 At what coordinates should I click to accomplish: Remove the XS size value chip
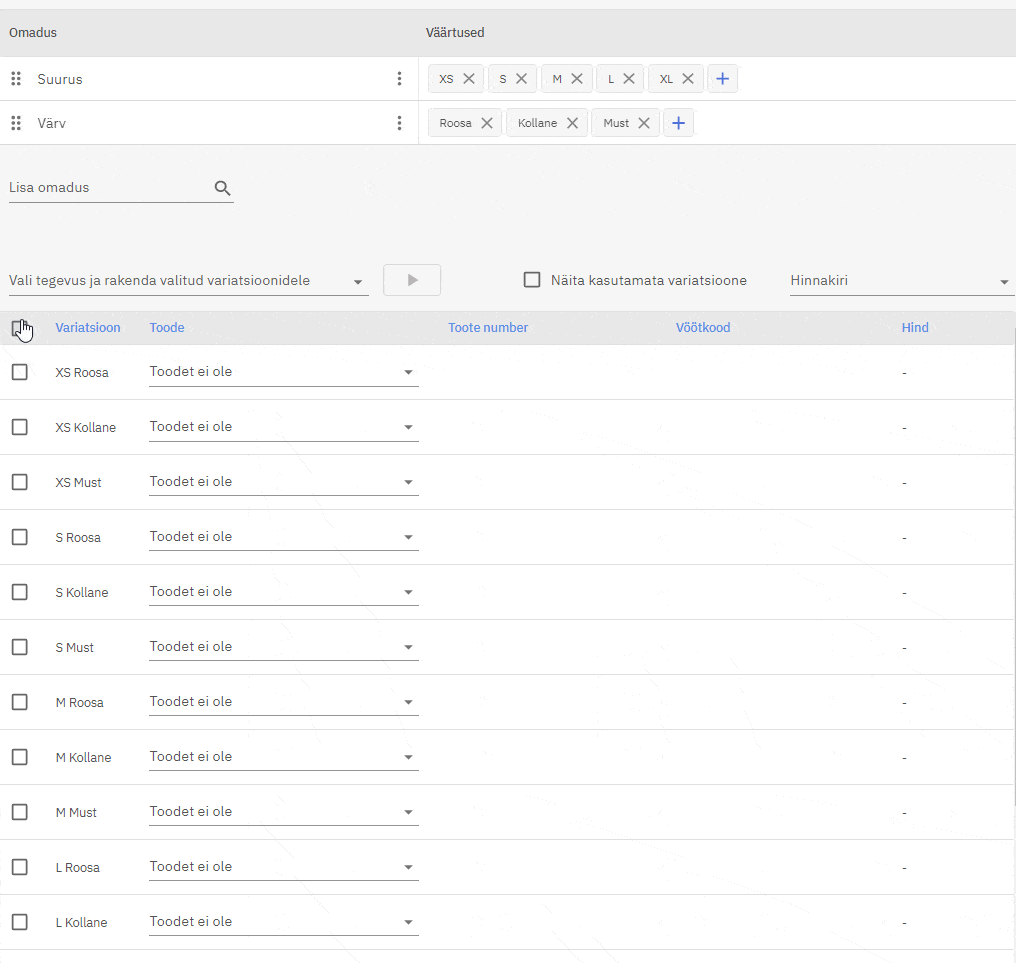click(x=468, y=79)
